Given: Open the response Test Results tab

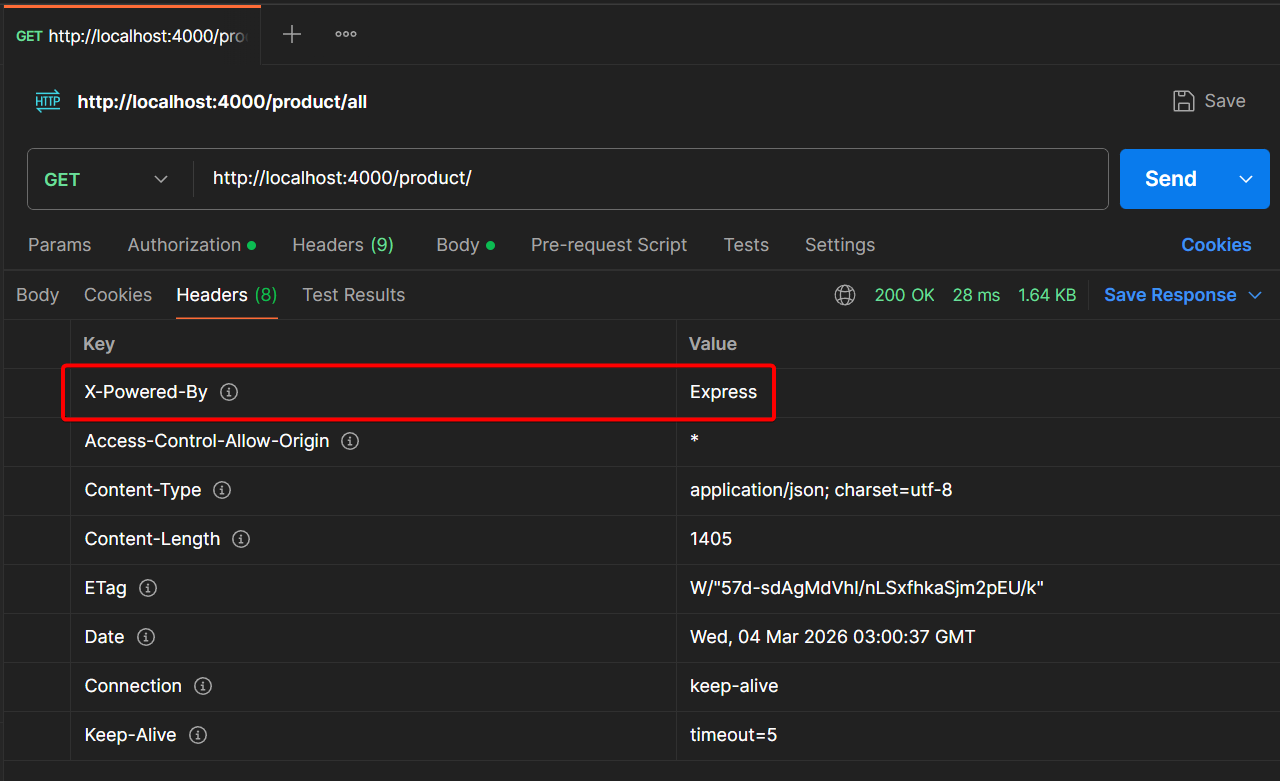Looking at the screenshot, I should coord(353,295).
